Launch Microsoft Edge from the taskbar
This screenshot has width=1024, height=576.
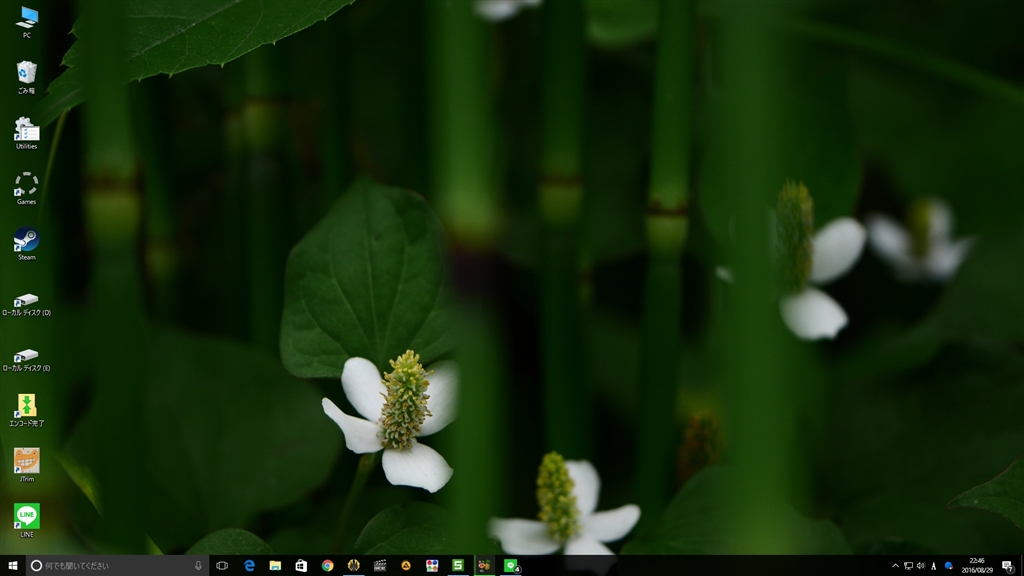click(249, 566)
